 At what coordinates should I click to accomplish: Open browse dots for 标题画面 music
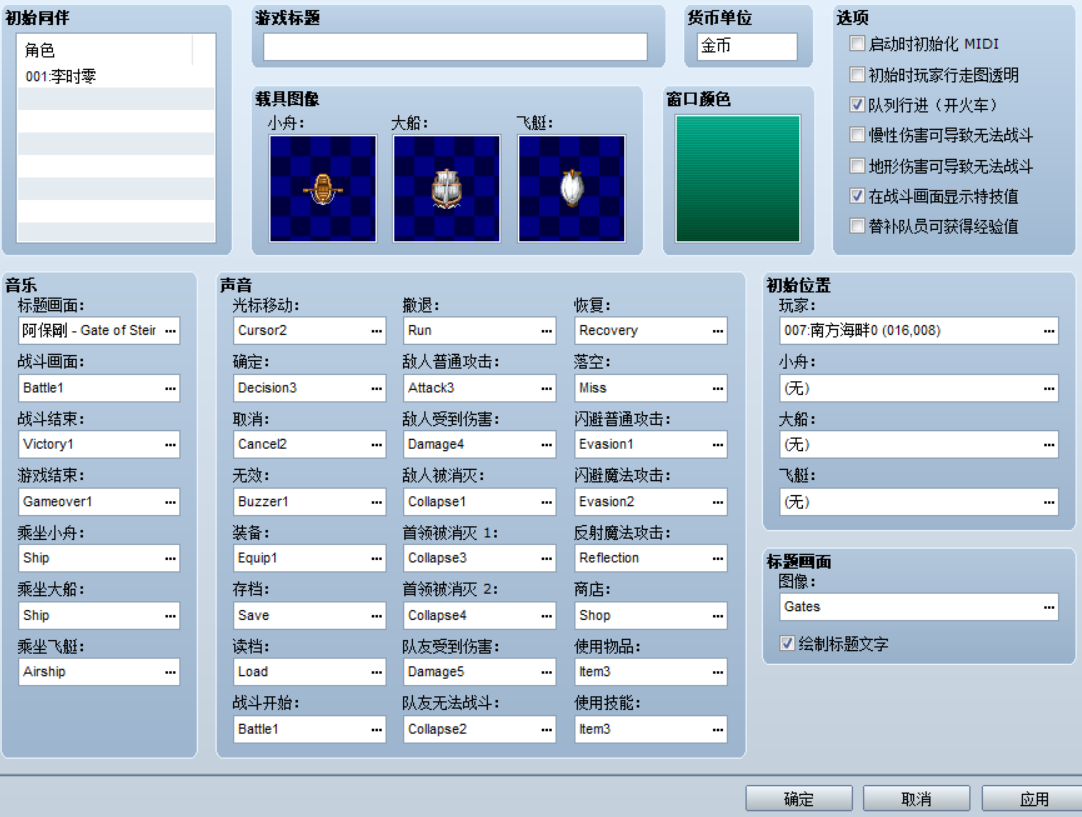170,331
